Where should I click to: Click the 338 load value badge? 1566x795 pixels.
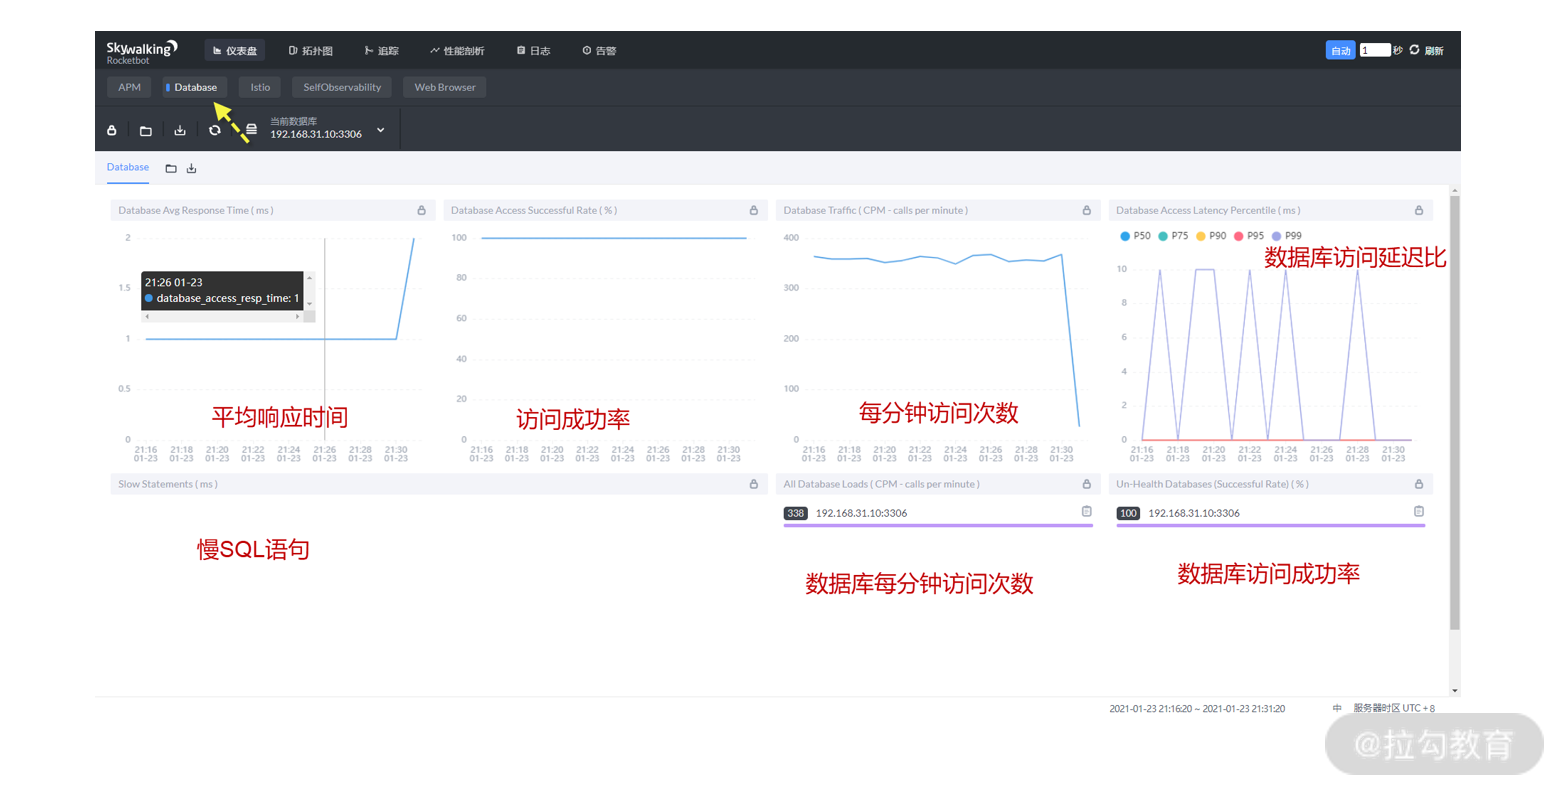pos(796,513)
